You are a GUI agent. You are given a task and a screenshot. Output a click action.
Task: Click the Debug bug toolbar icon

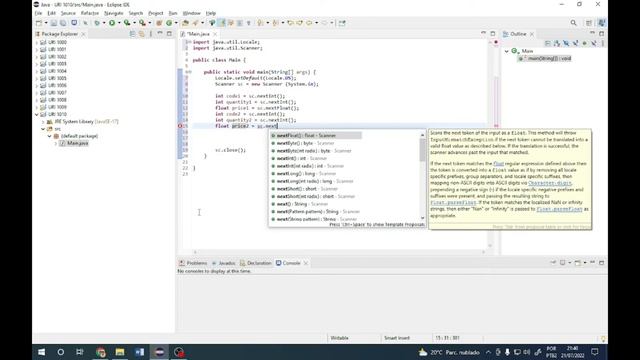point(97,23)
